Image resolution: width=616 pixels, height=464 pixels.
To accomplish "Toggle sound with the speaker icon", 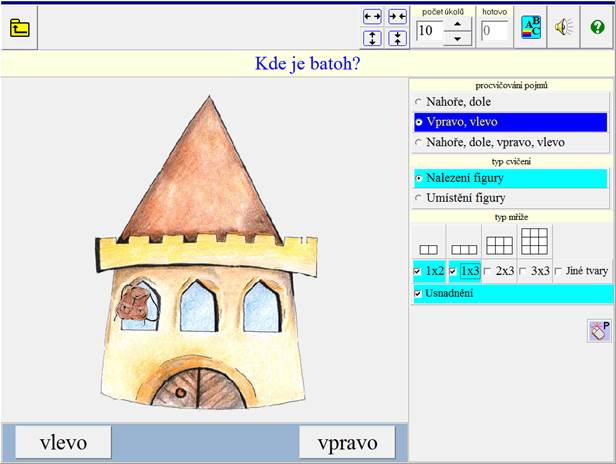I will [564, 28].
